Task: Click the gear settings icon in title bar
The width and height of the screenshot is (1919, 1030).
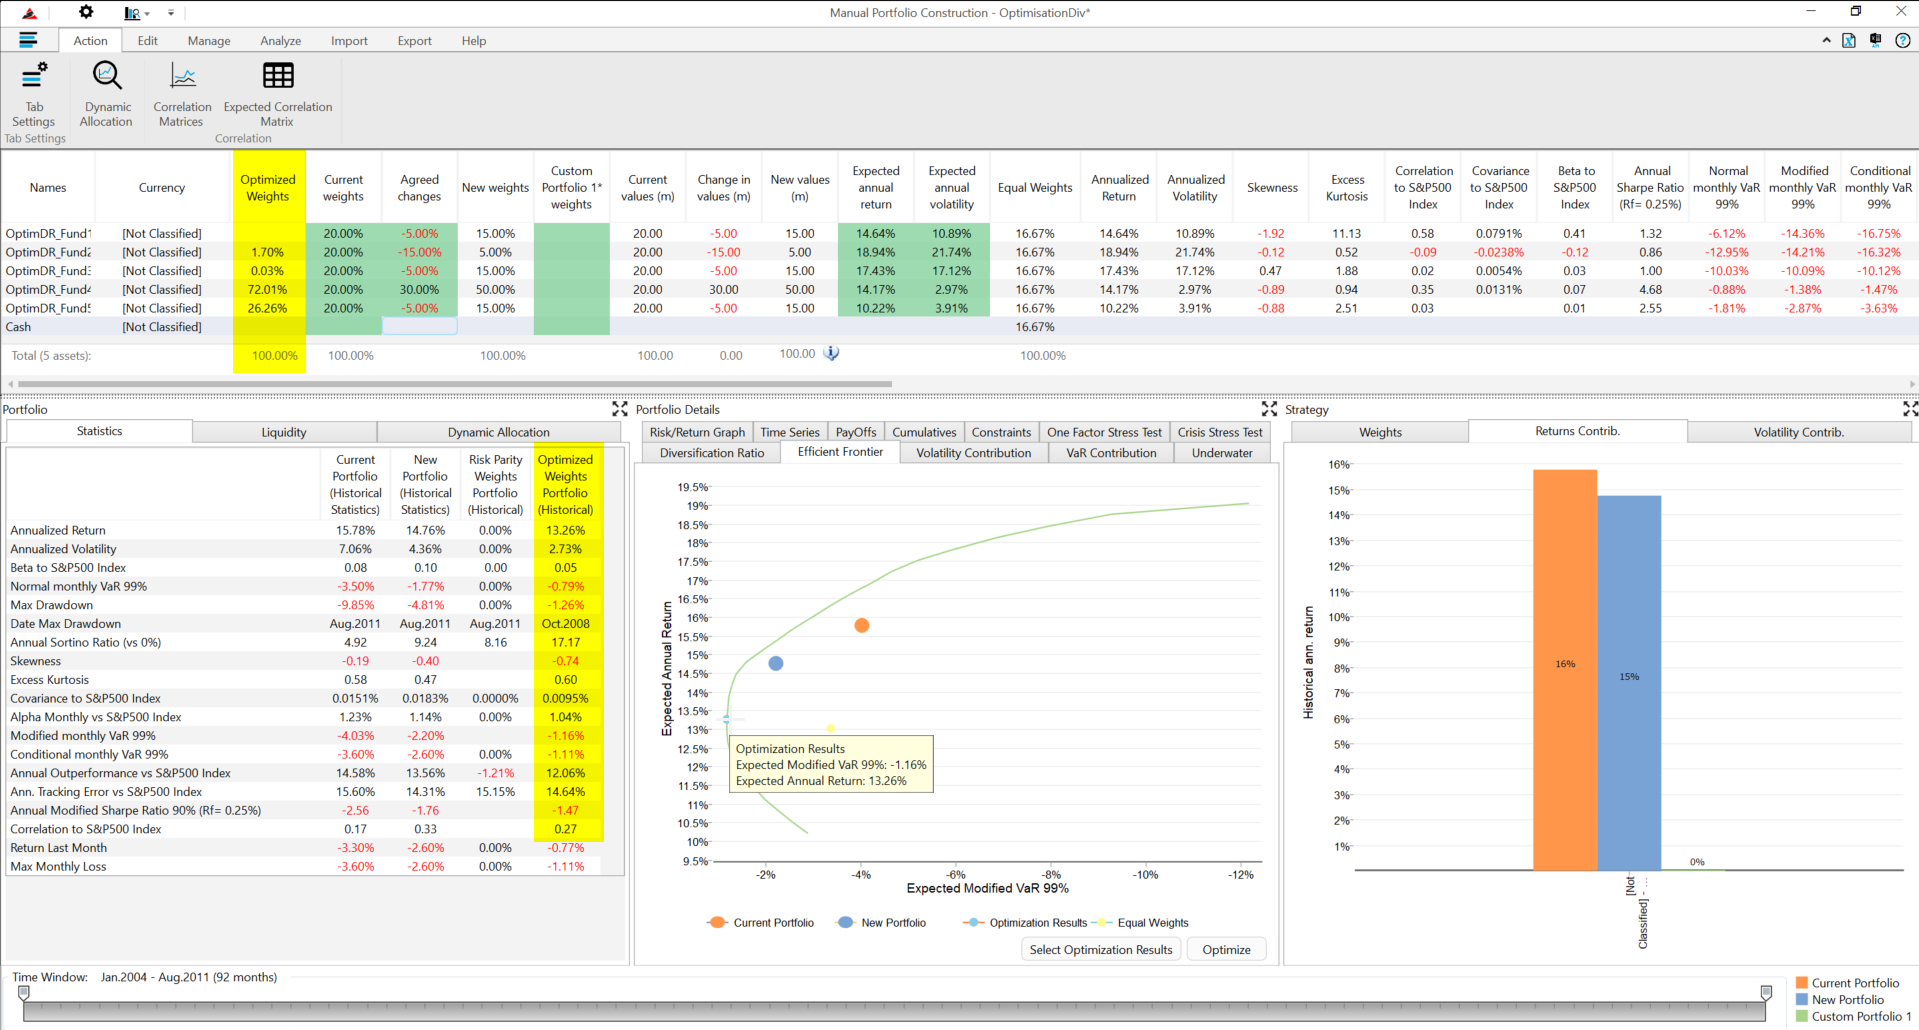Action: point(86,13)
